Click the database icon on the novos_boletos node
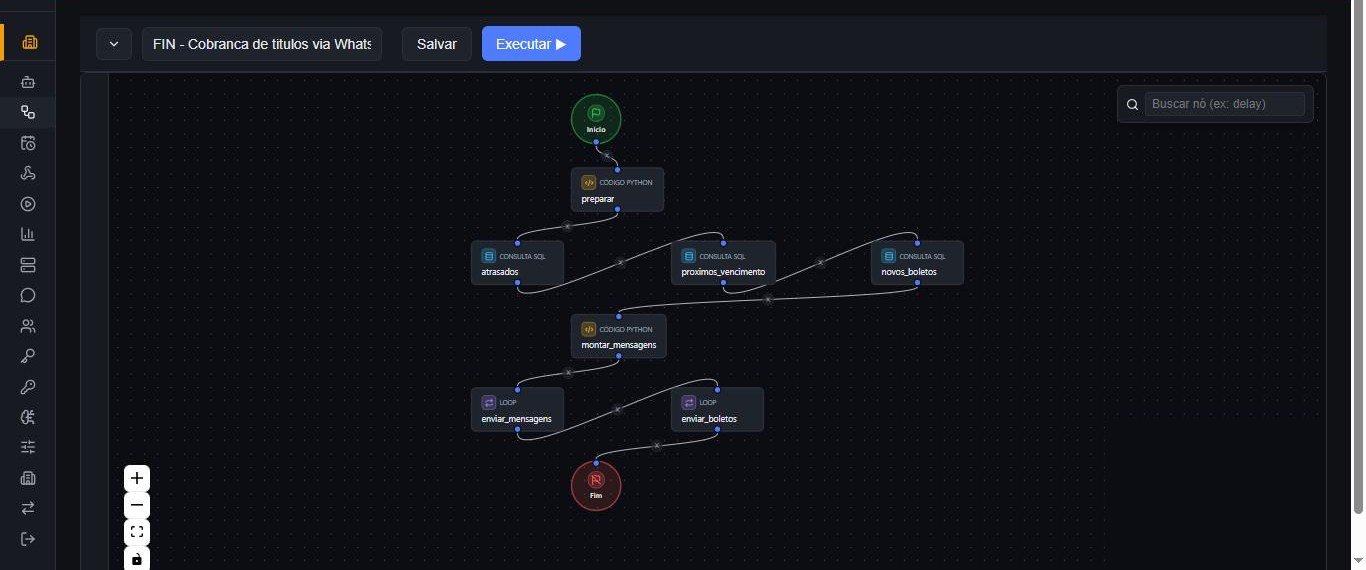 click(x=889, y=256)
